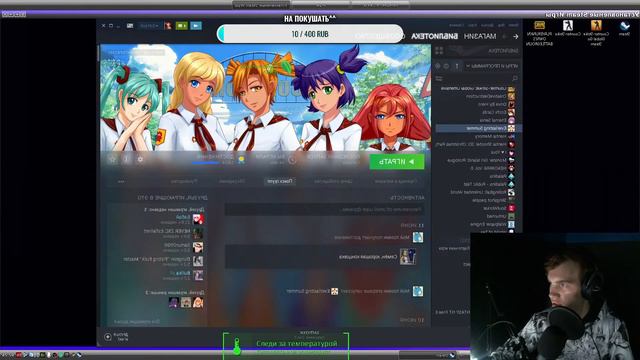Expand the account name dropdown
640x360 pixels.
click(149, 26)
